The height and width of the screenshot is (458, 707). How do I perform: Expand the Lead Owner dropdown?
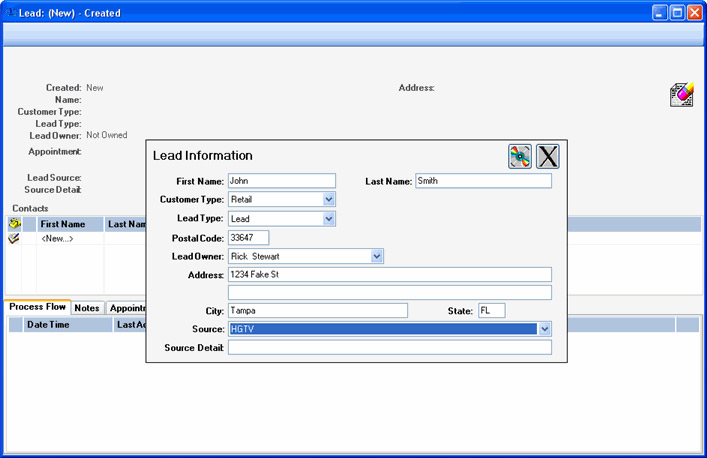[x=376, y=256]
